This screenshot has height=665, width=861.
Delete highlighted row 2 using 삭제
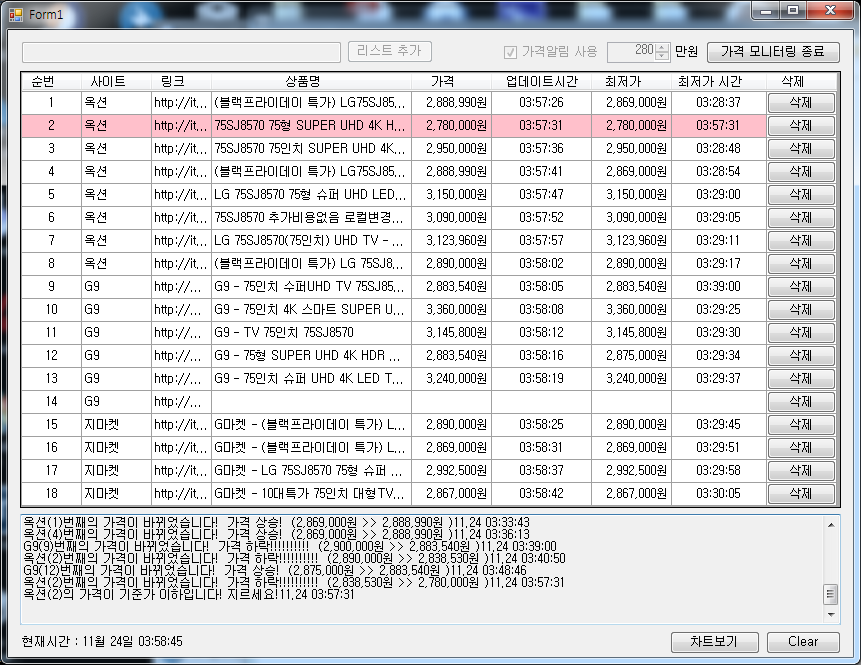pyautogui.click(x=800, y=125)
